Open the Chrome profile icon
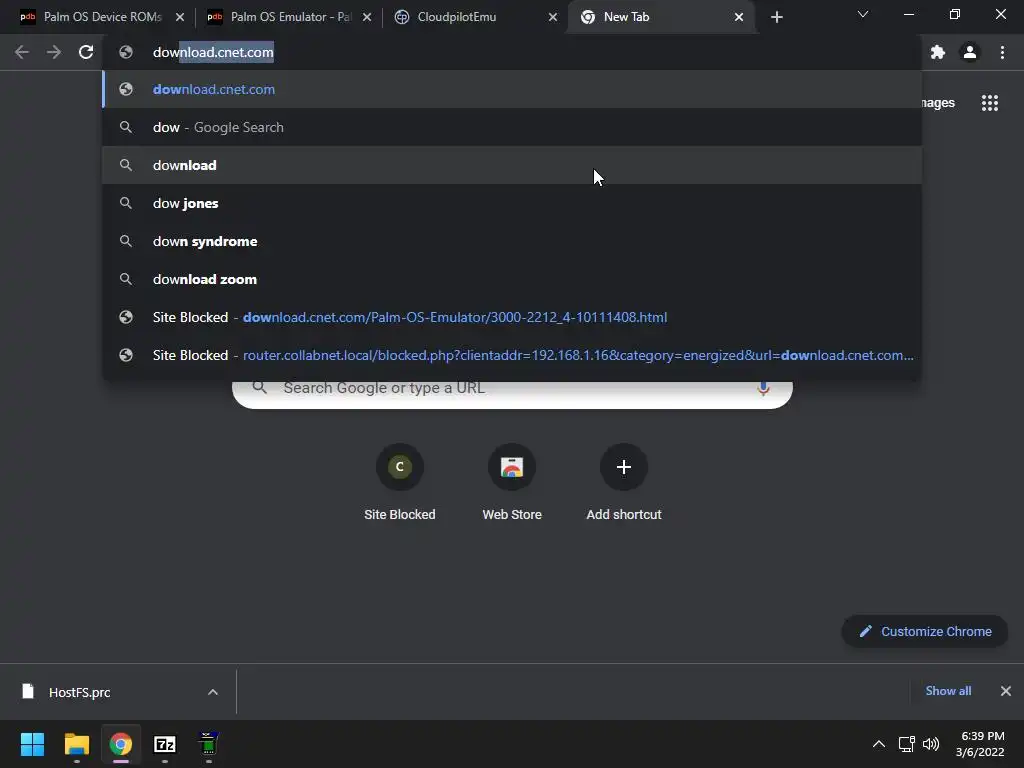1024x768 pixels. coord(970,52)
